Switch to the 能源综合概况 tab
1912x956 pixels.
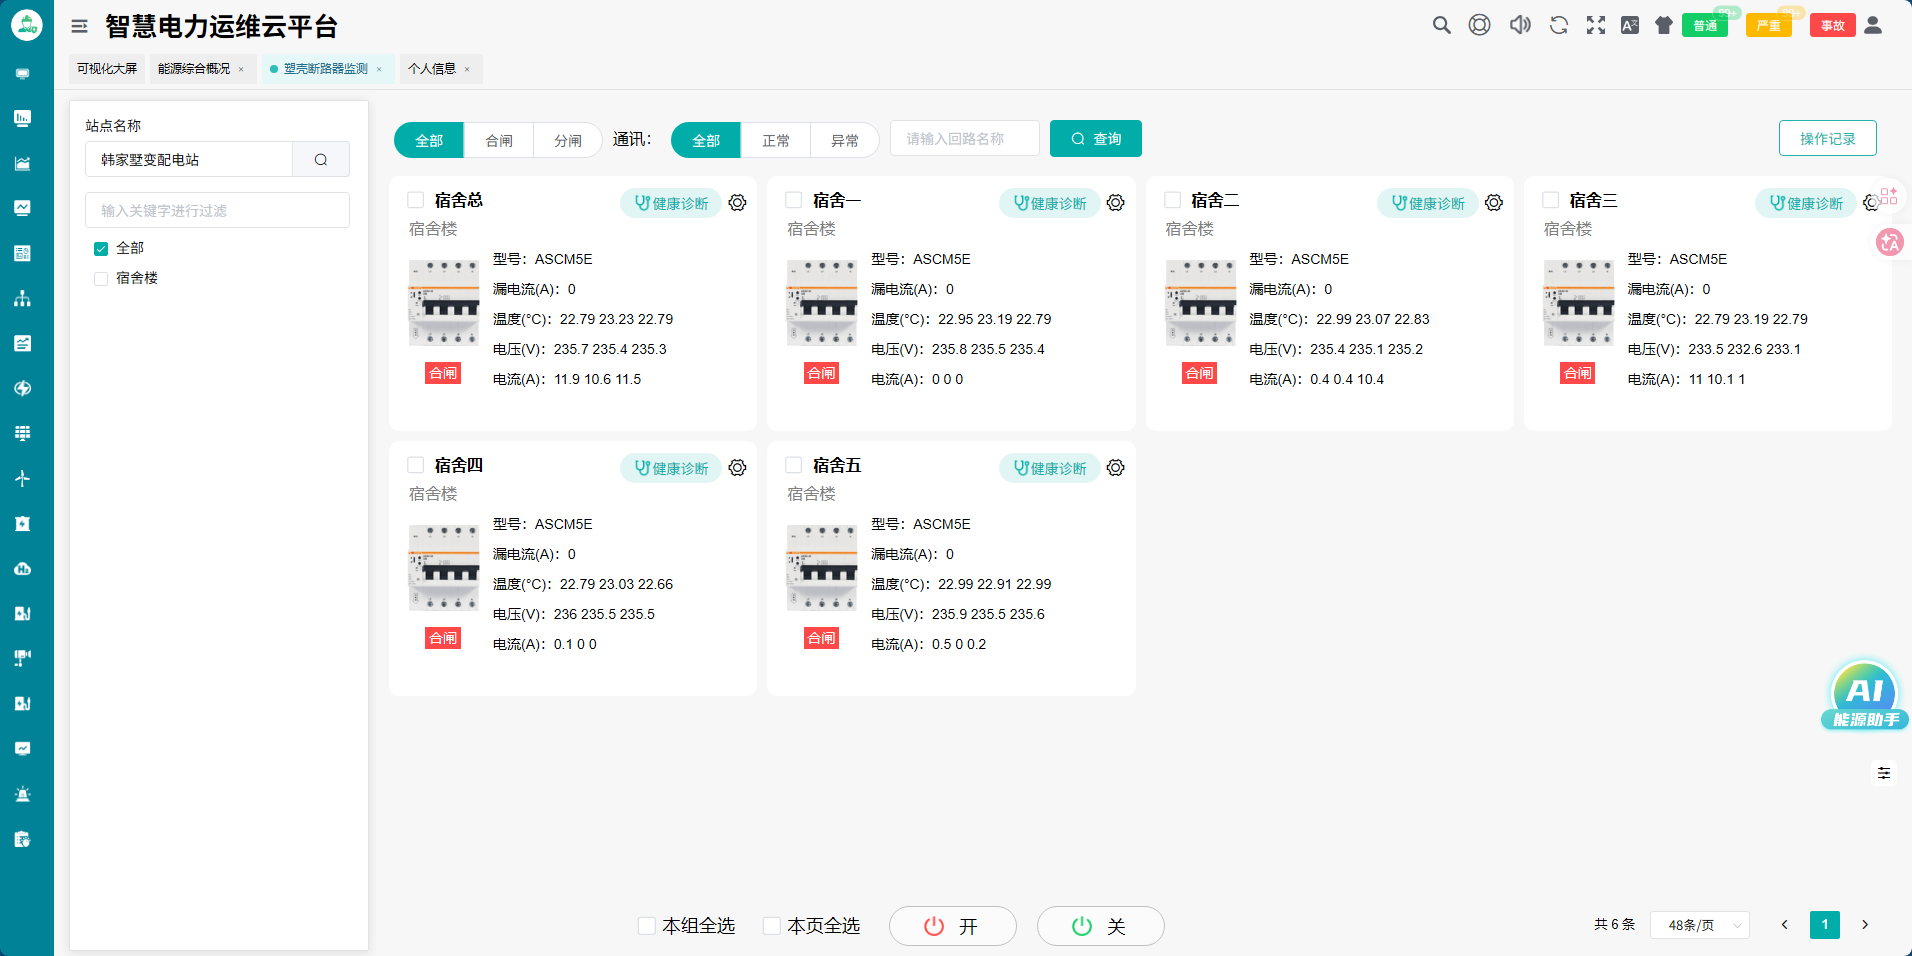(x=194, y=69)
